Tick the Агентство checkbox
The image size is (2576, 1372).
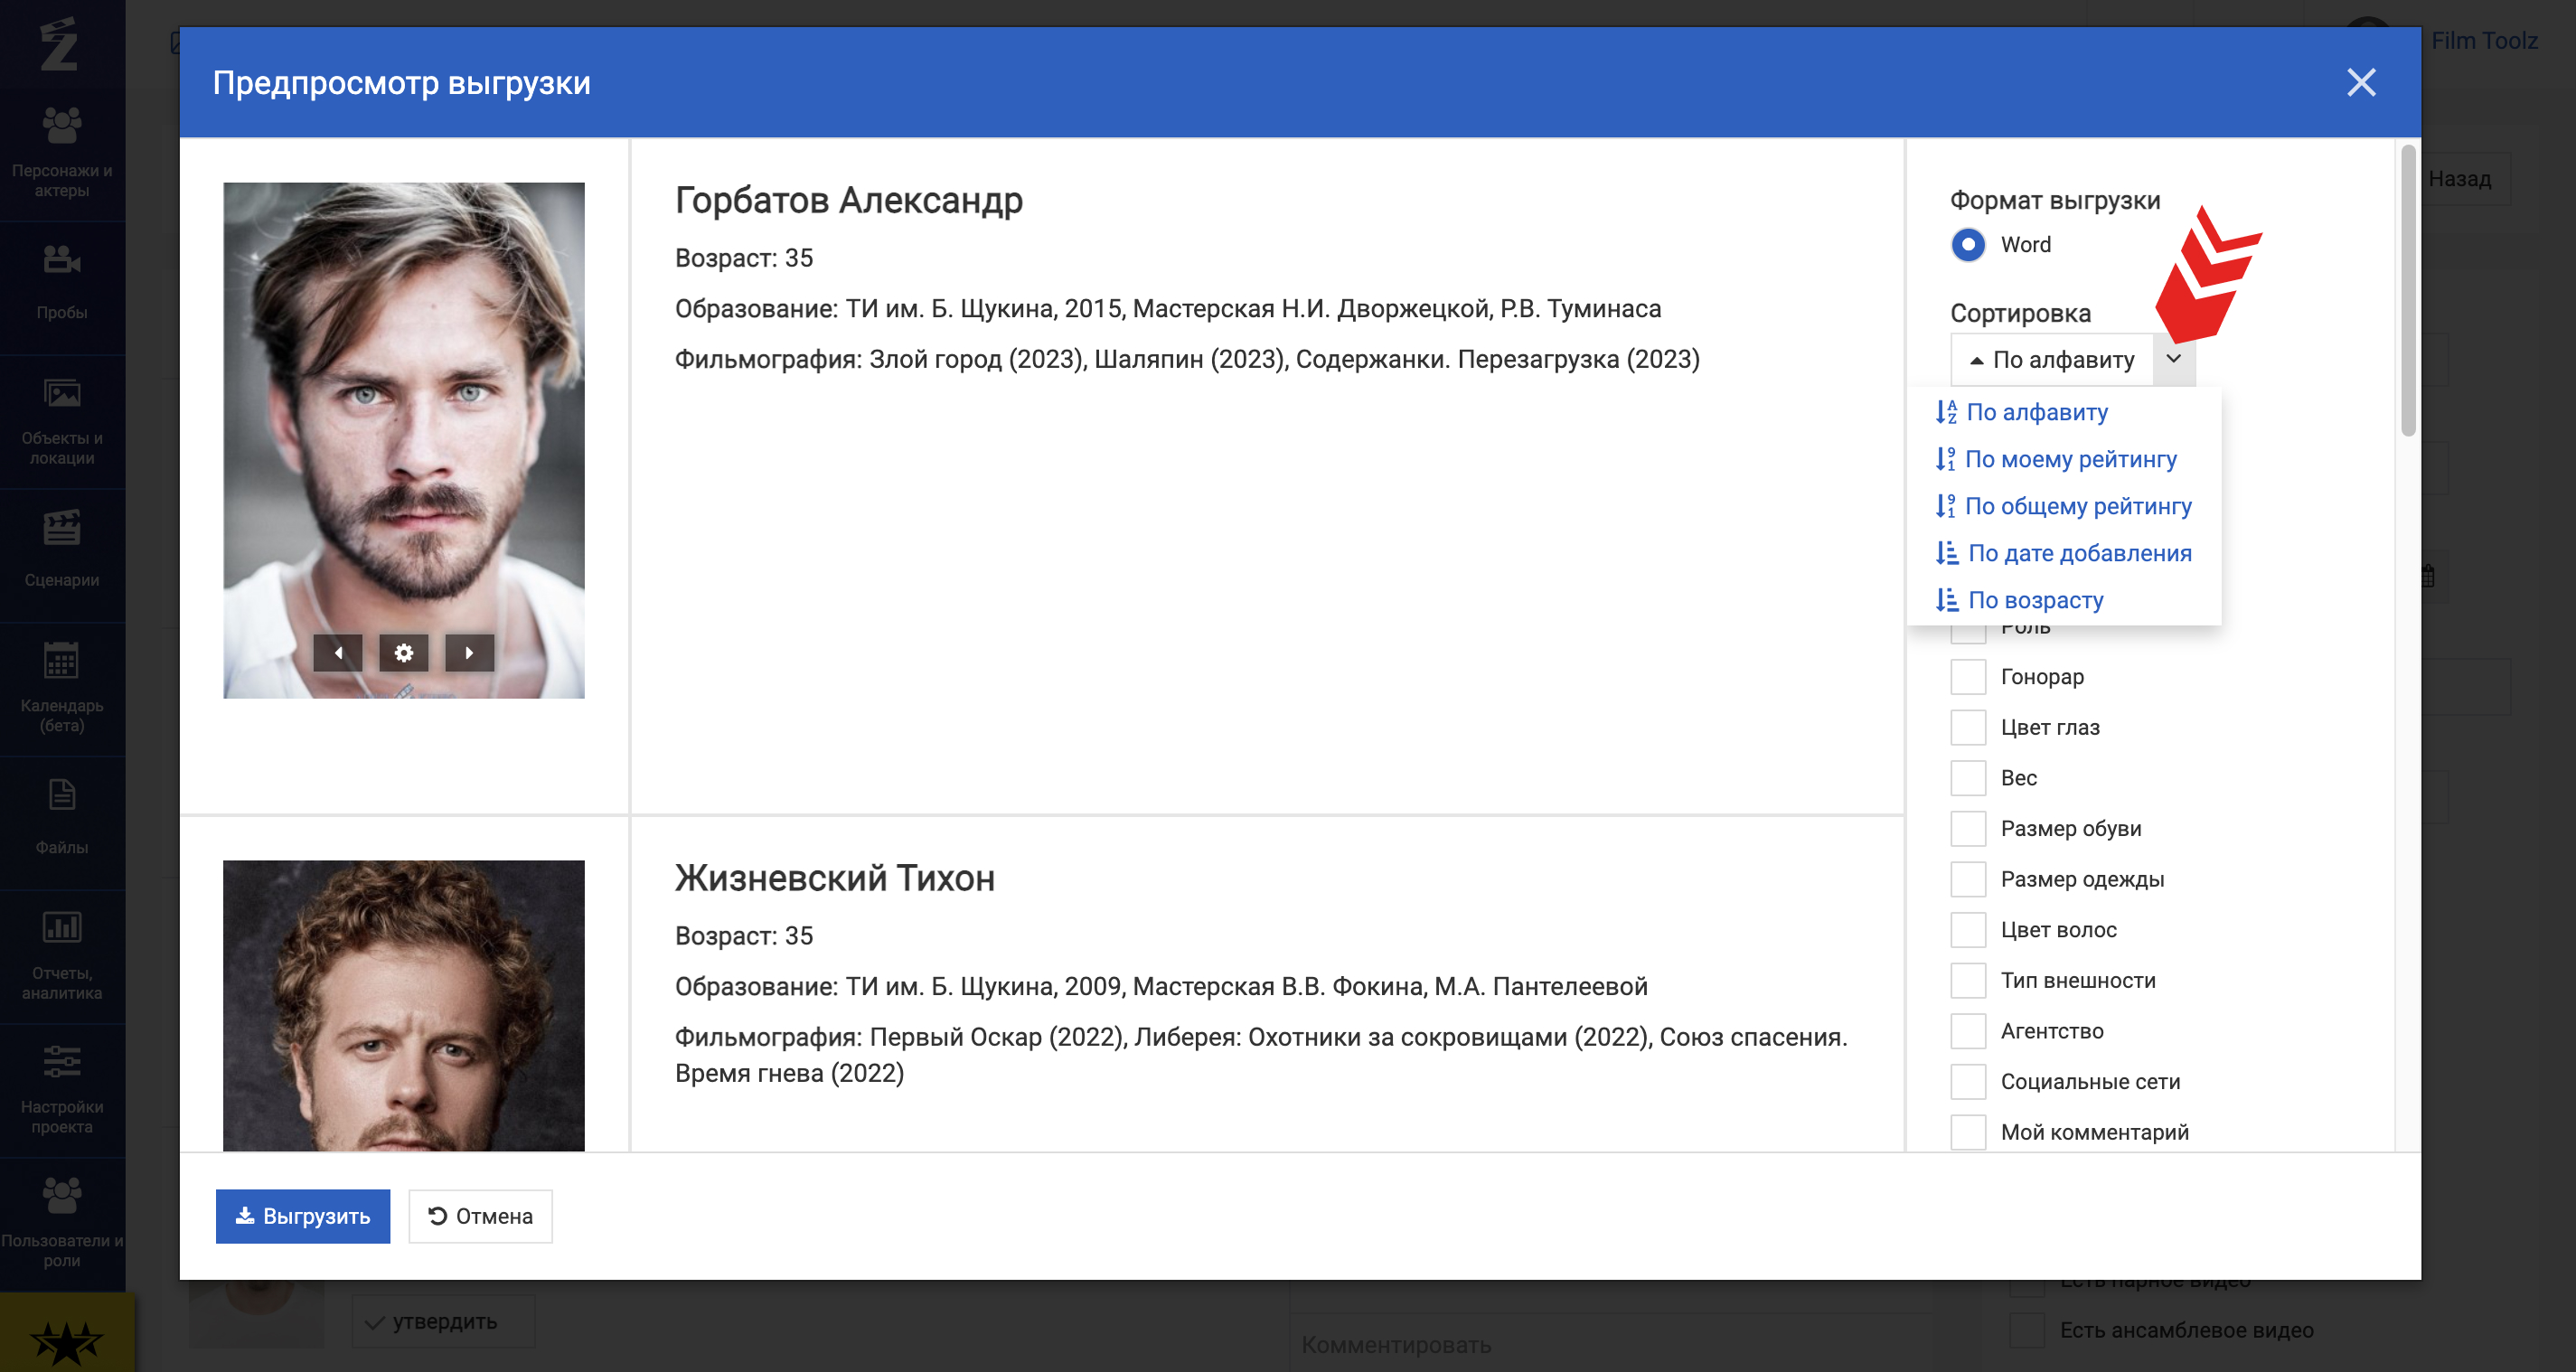1967,1031
